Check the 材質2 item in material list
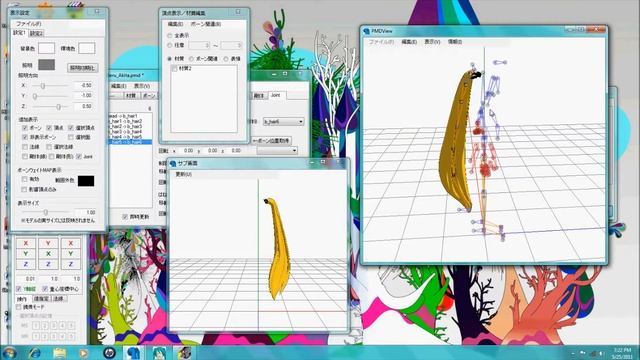The width and height of the screenshot is (640, 360). click(175, 69)
